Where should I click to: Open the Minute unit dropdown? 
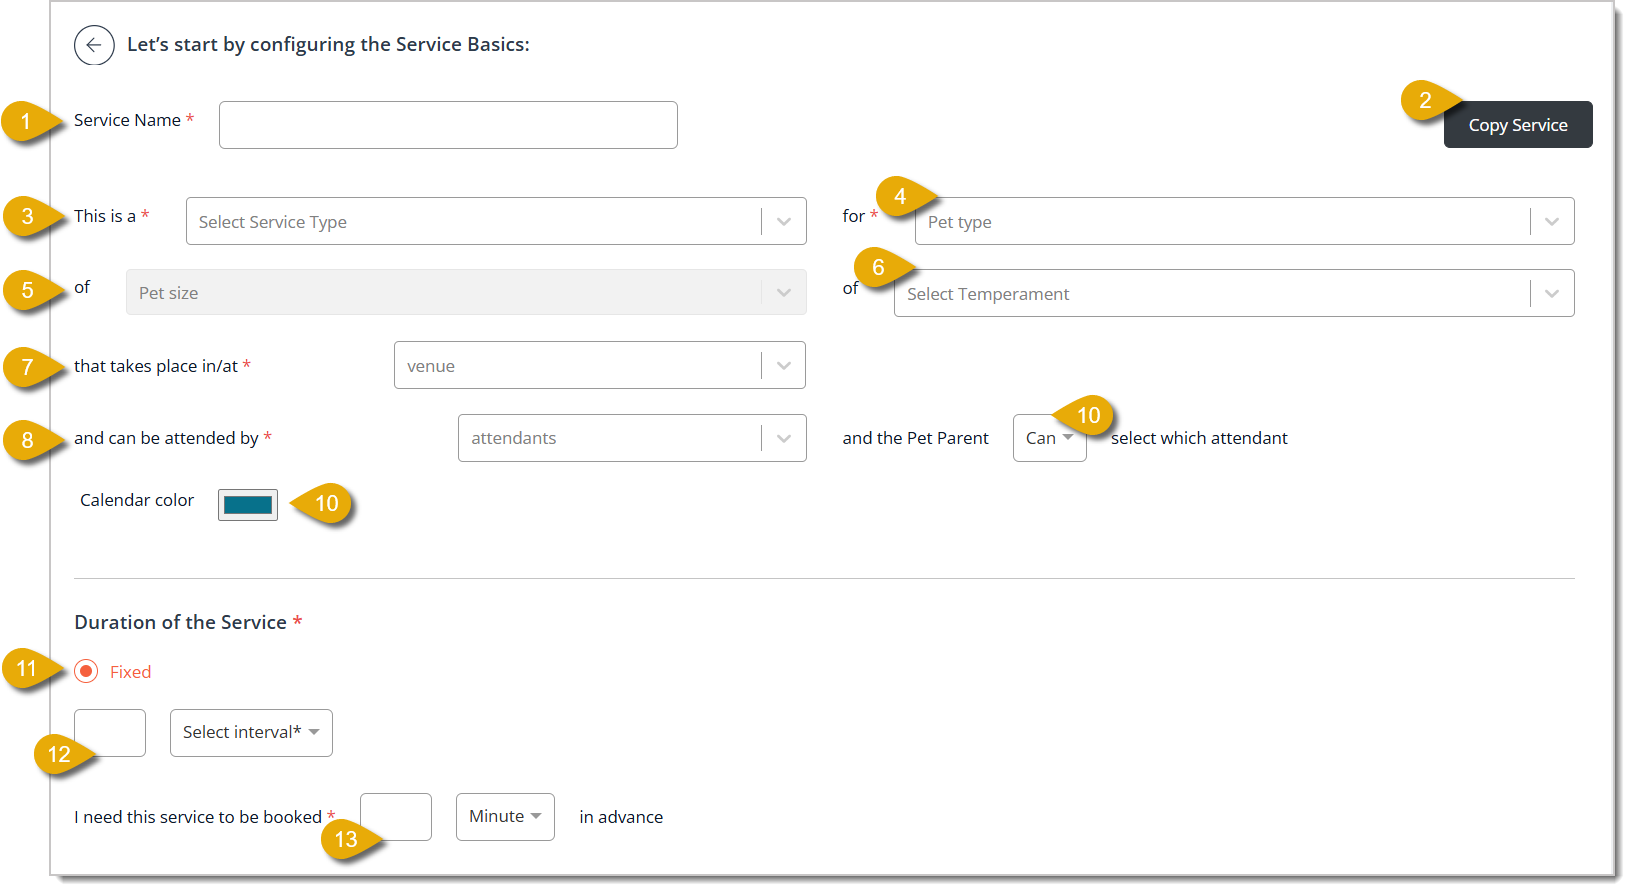tap(505, 817)
